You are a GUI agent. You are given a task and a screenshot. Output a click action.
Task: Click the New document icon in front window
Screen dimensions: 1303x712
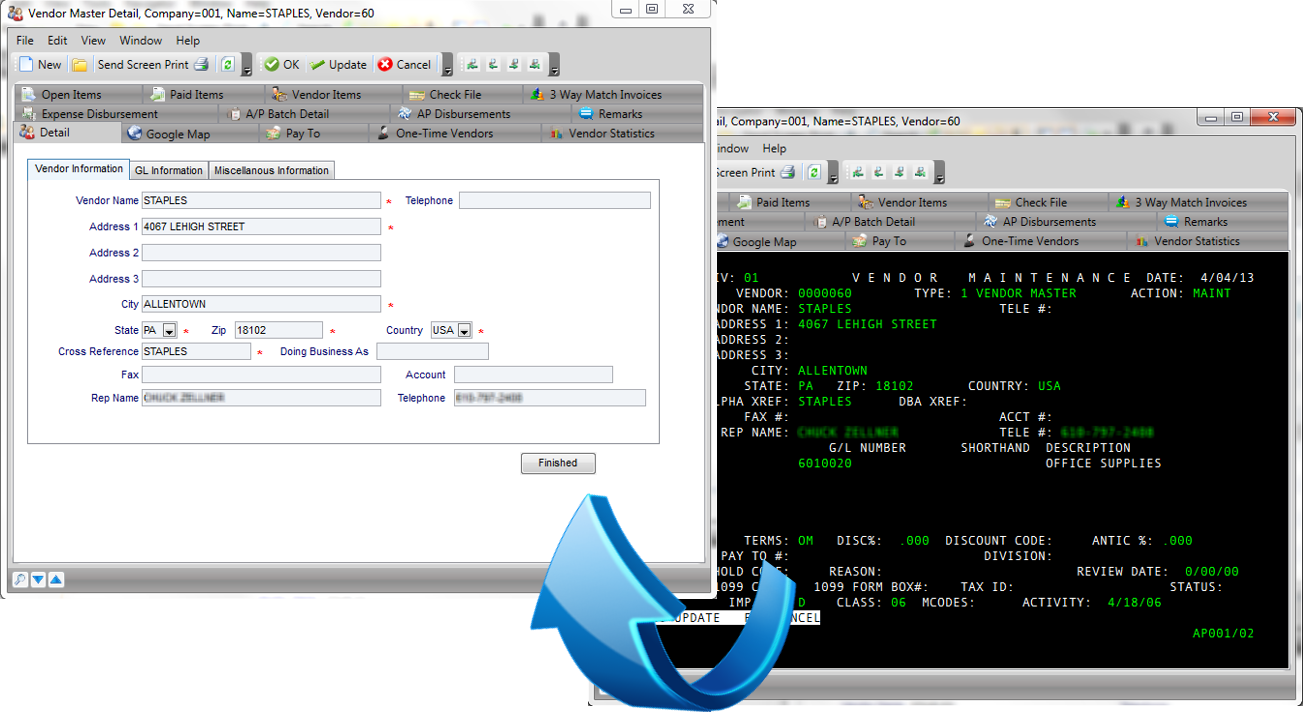(x=25, y=64)
